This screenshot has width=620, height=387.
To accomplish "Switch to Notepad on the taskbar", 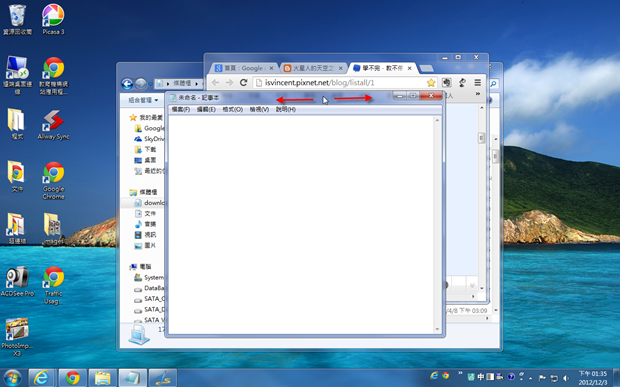I will click(x=132, y=378).
